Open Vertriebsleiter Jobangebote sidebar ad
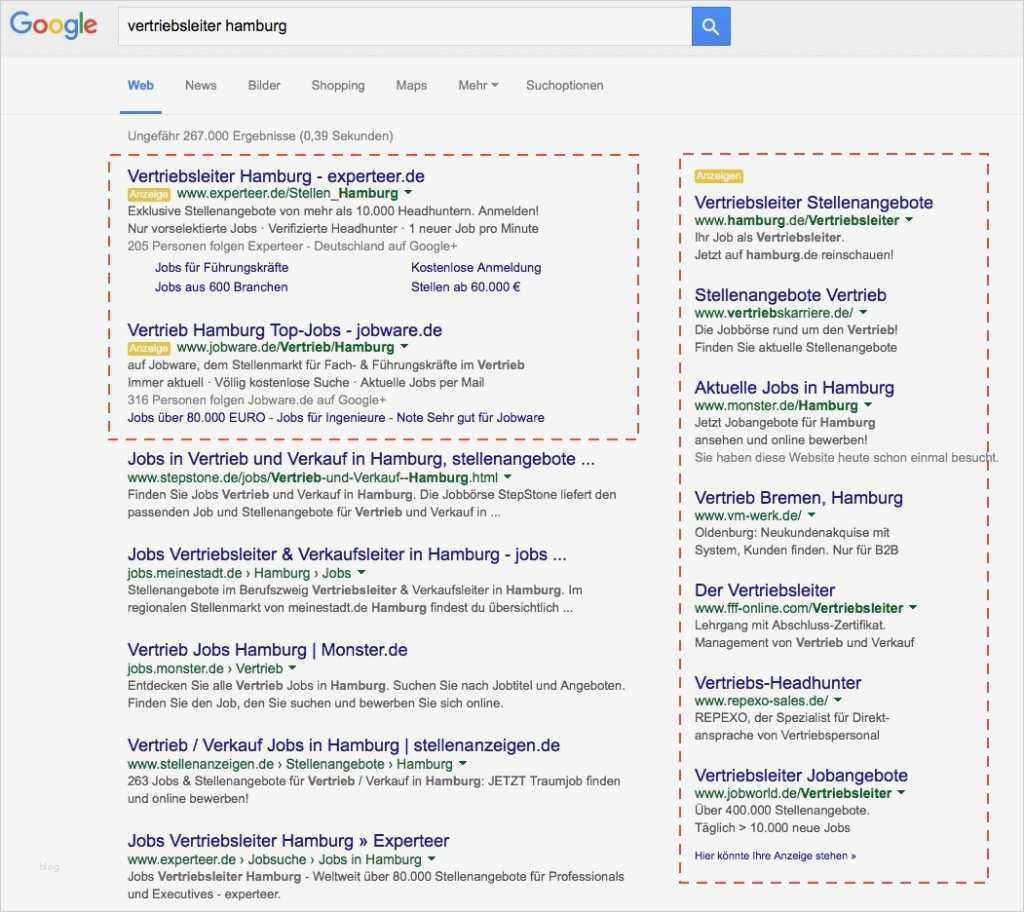 (801, 775)
